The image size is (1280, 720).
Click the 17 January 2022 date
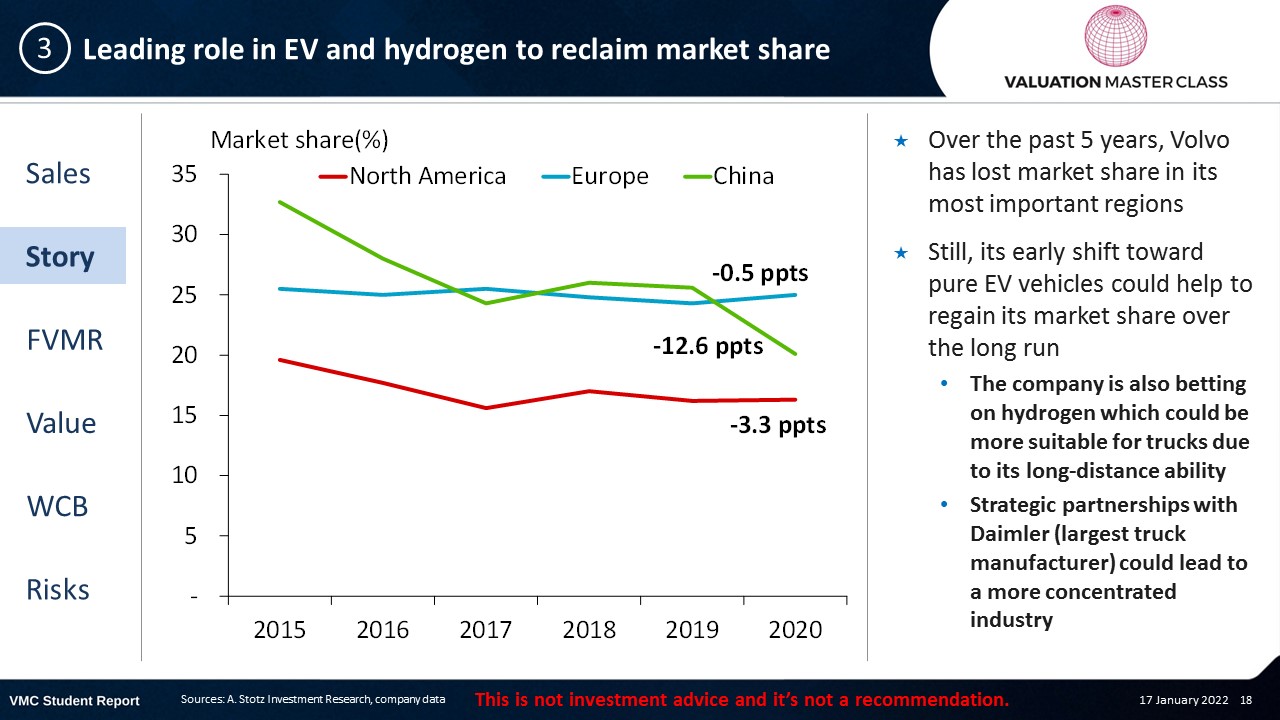click(1184, 700)
